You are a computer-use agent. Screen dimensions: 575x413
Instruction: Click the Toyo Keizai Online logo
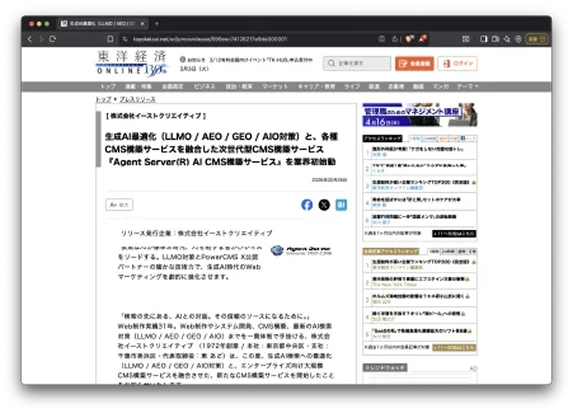(x=132, y=63)
